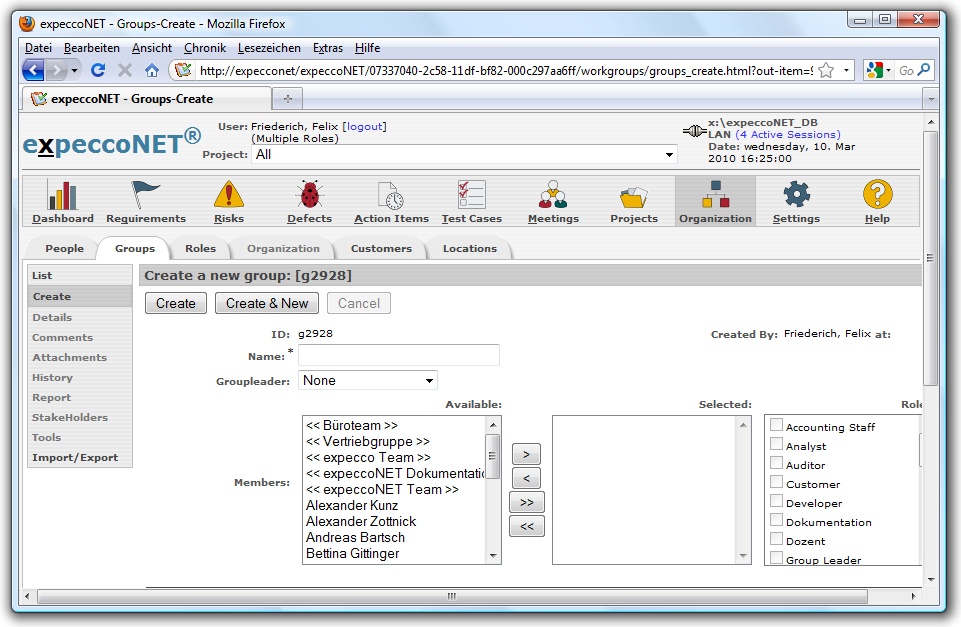The width and height of the screenshot is (961, 627).
Task: Open the Risks warning triangle icon
Action: point(229,195)
